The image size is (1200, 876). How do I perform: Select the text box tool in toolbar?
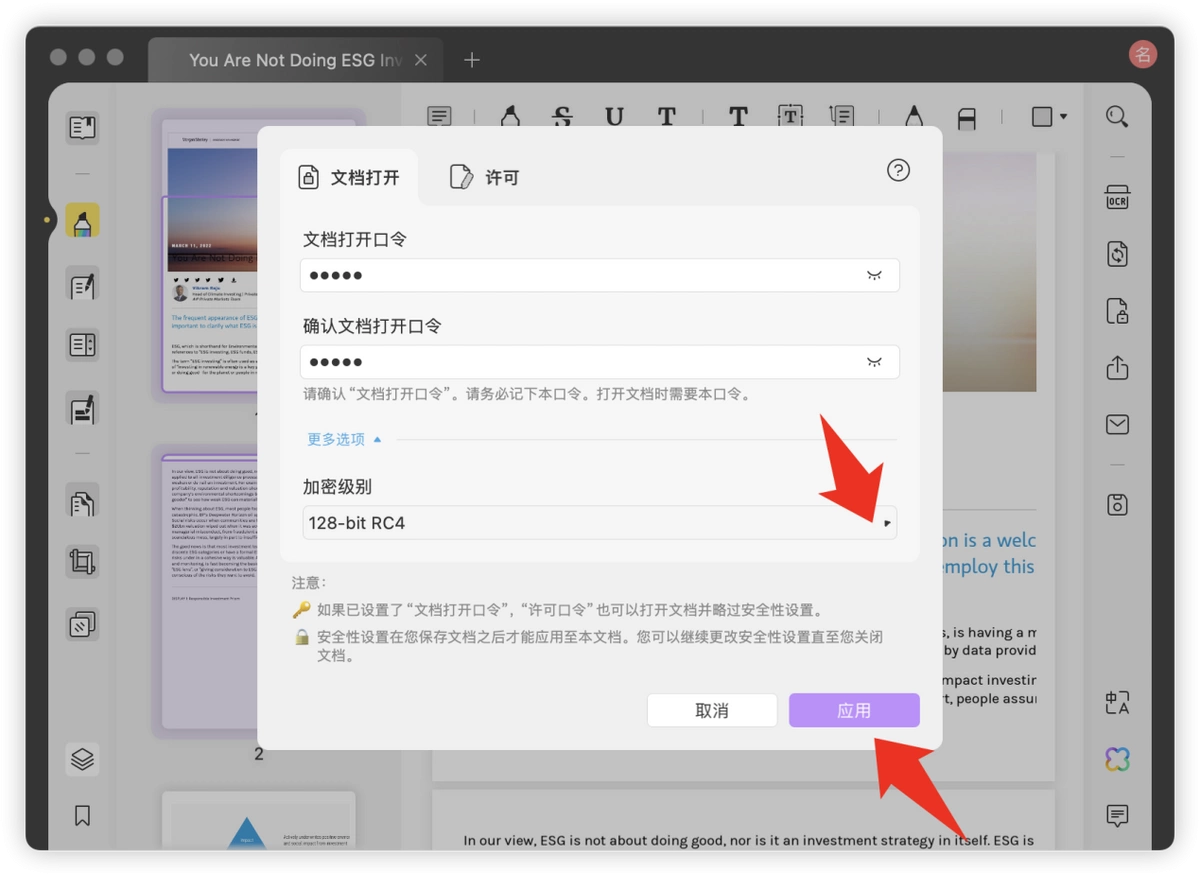(x=790, y=117)
